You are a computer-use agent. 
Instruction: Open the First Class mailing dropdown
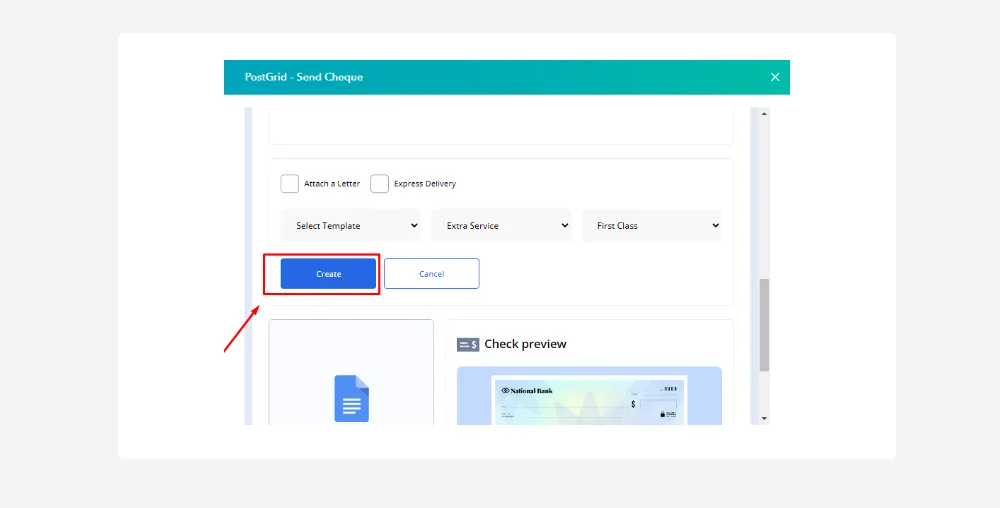pyautogui.click(x=652, y=226)
